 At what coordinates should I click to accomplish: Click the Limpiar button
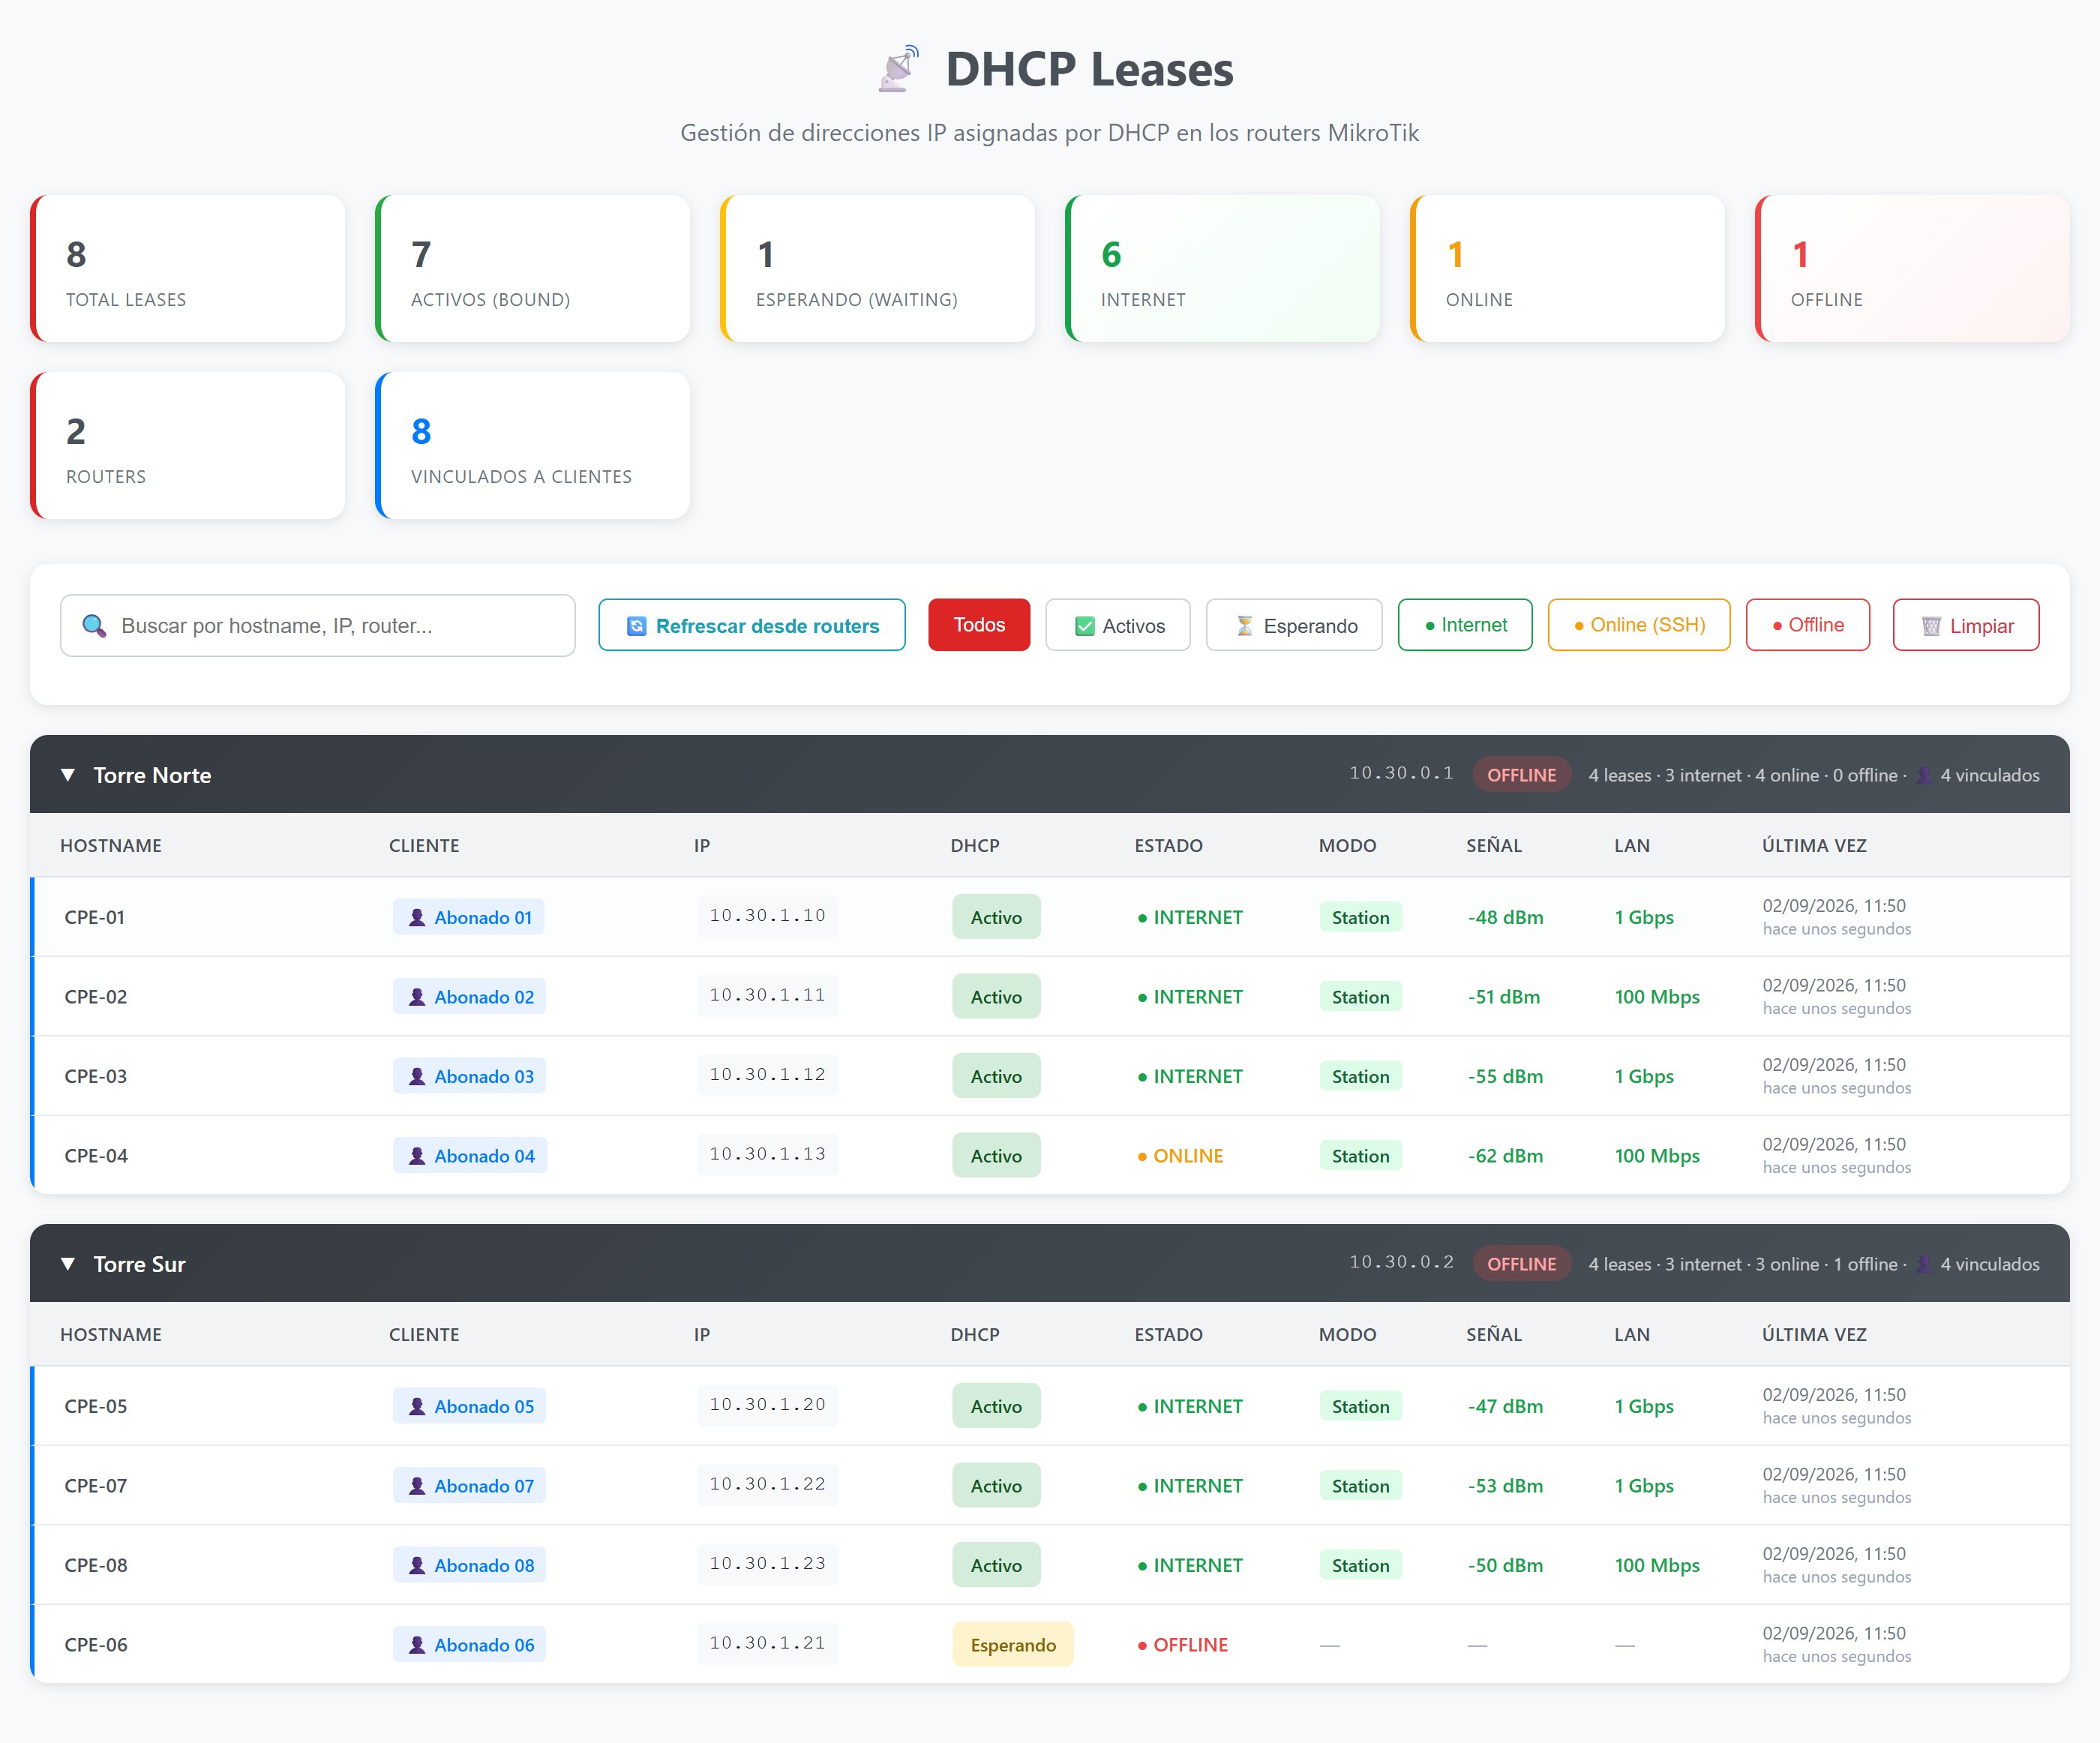1966,625
